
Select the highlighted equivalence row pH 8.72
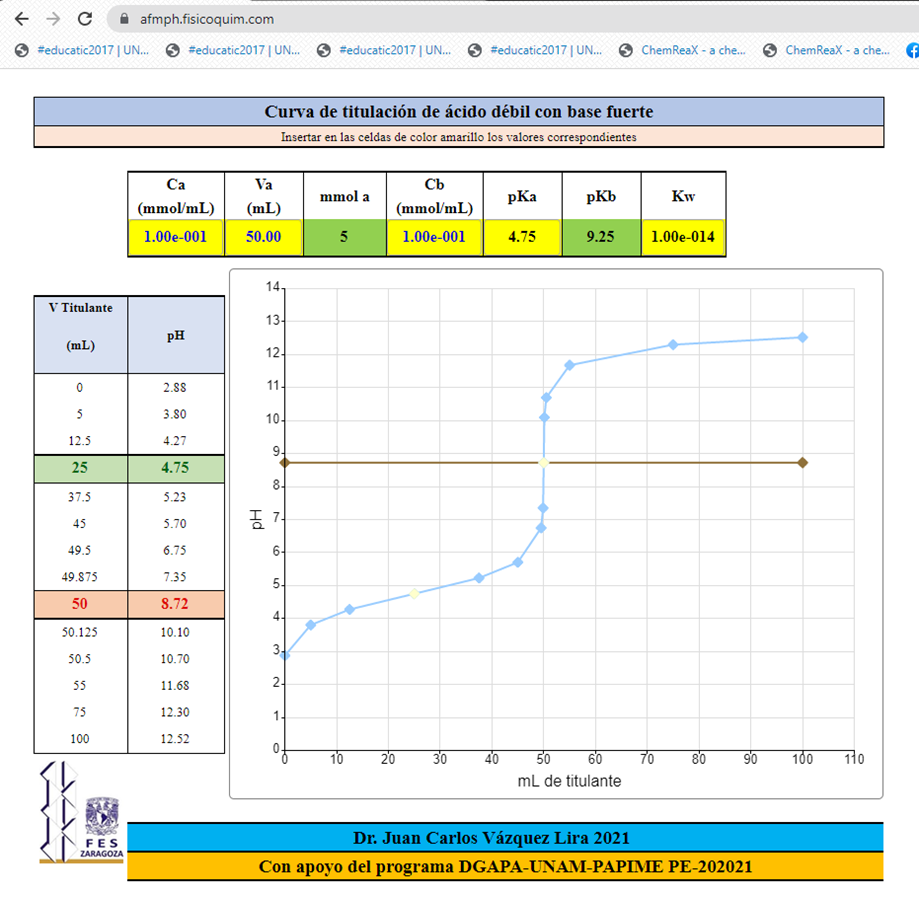pyautogui.click(x=175, y=604)
